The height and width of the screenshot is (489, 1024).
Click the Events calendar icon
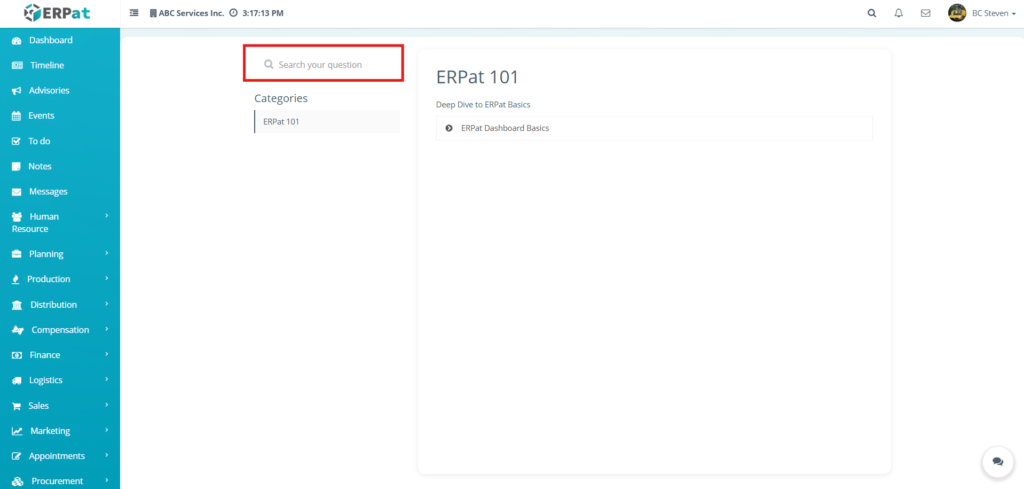coord(17,116)
